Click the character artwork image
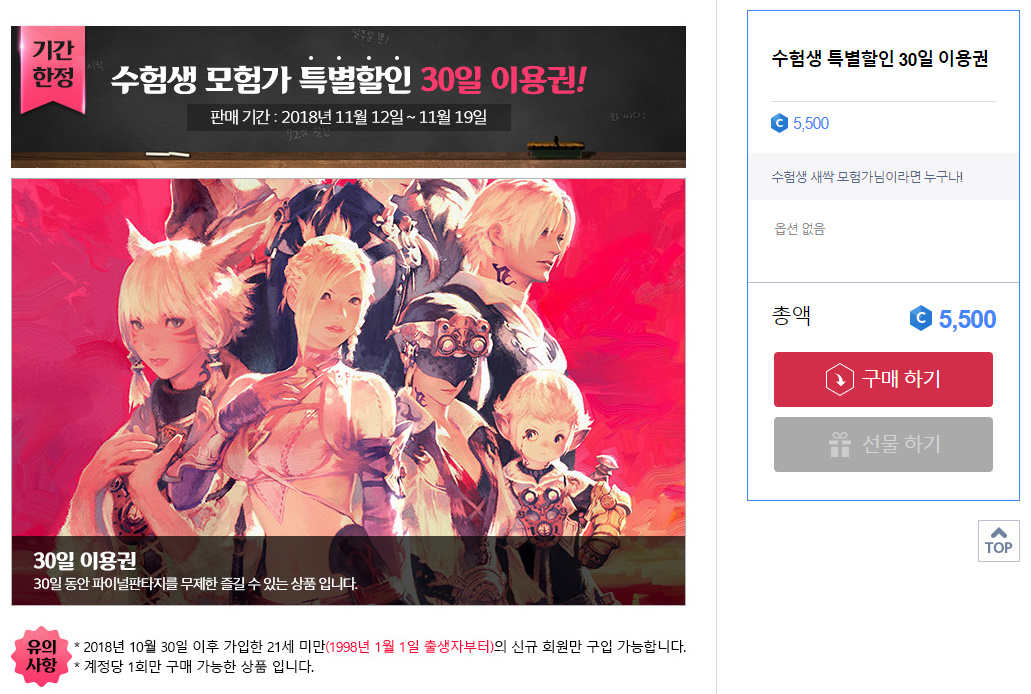This screenshot has width=1031, height=694. tap(348, 391)
